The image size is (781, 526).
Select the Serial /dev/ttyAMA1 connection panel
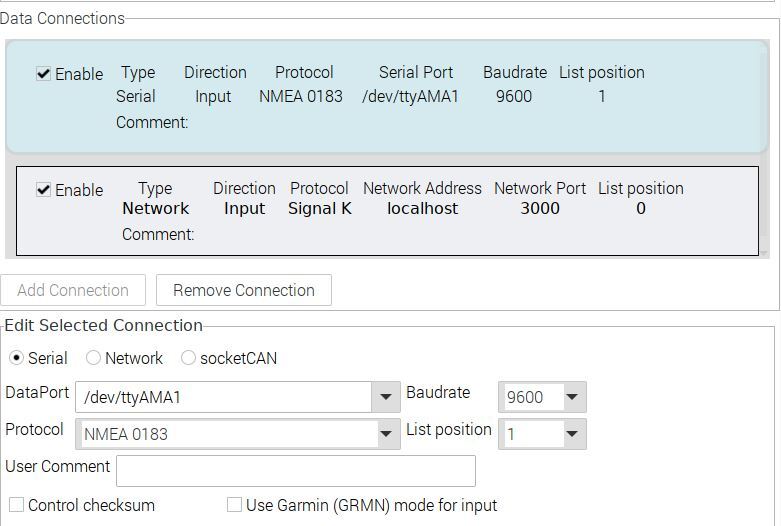pyautogui.click(x=386, y=97)
